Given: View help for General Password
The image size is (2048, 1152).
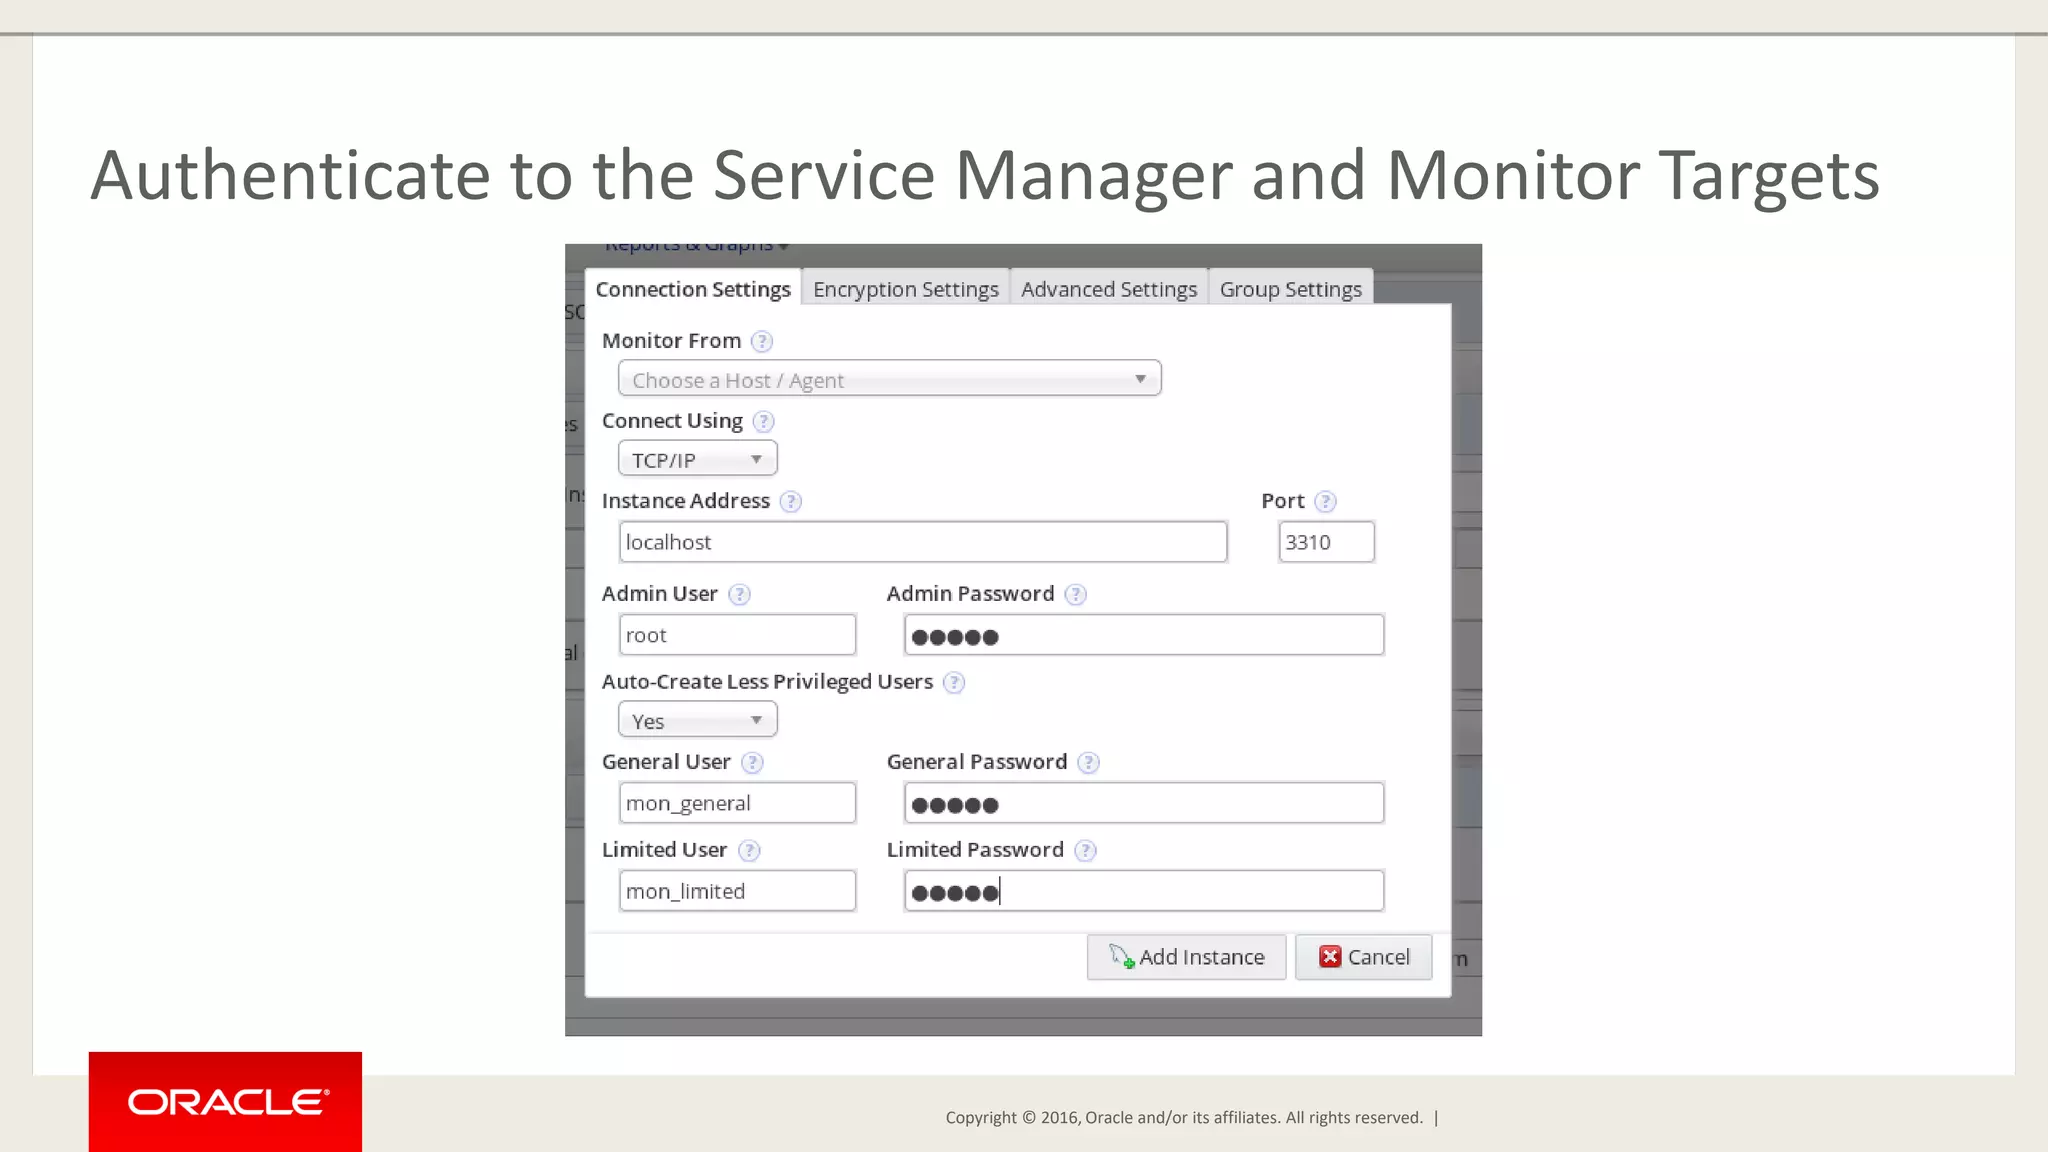Looking at the screenshot, I should 1089,762.
